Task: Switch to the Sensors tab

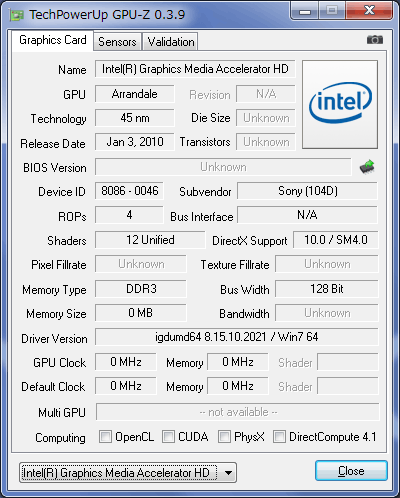Action: coord(117,42)
